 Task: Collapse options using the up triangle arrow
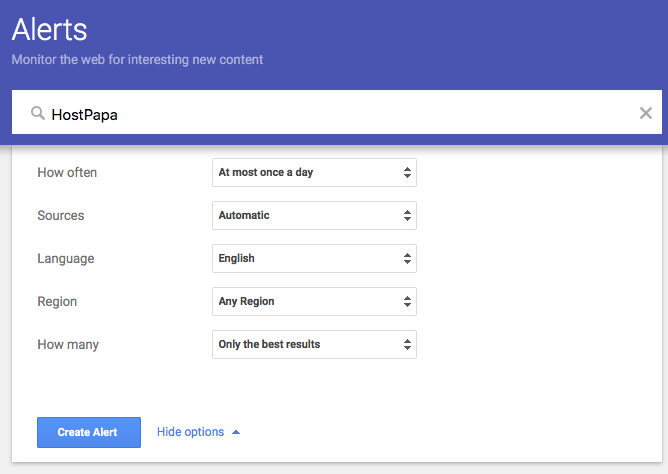tap(236, 432)
